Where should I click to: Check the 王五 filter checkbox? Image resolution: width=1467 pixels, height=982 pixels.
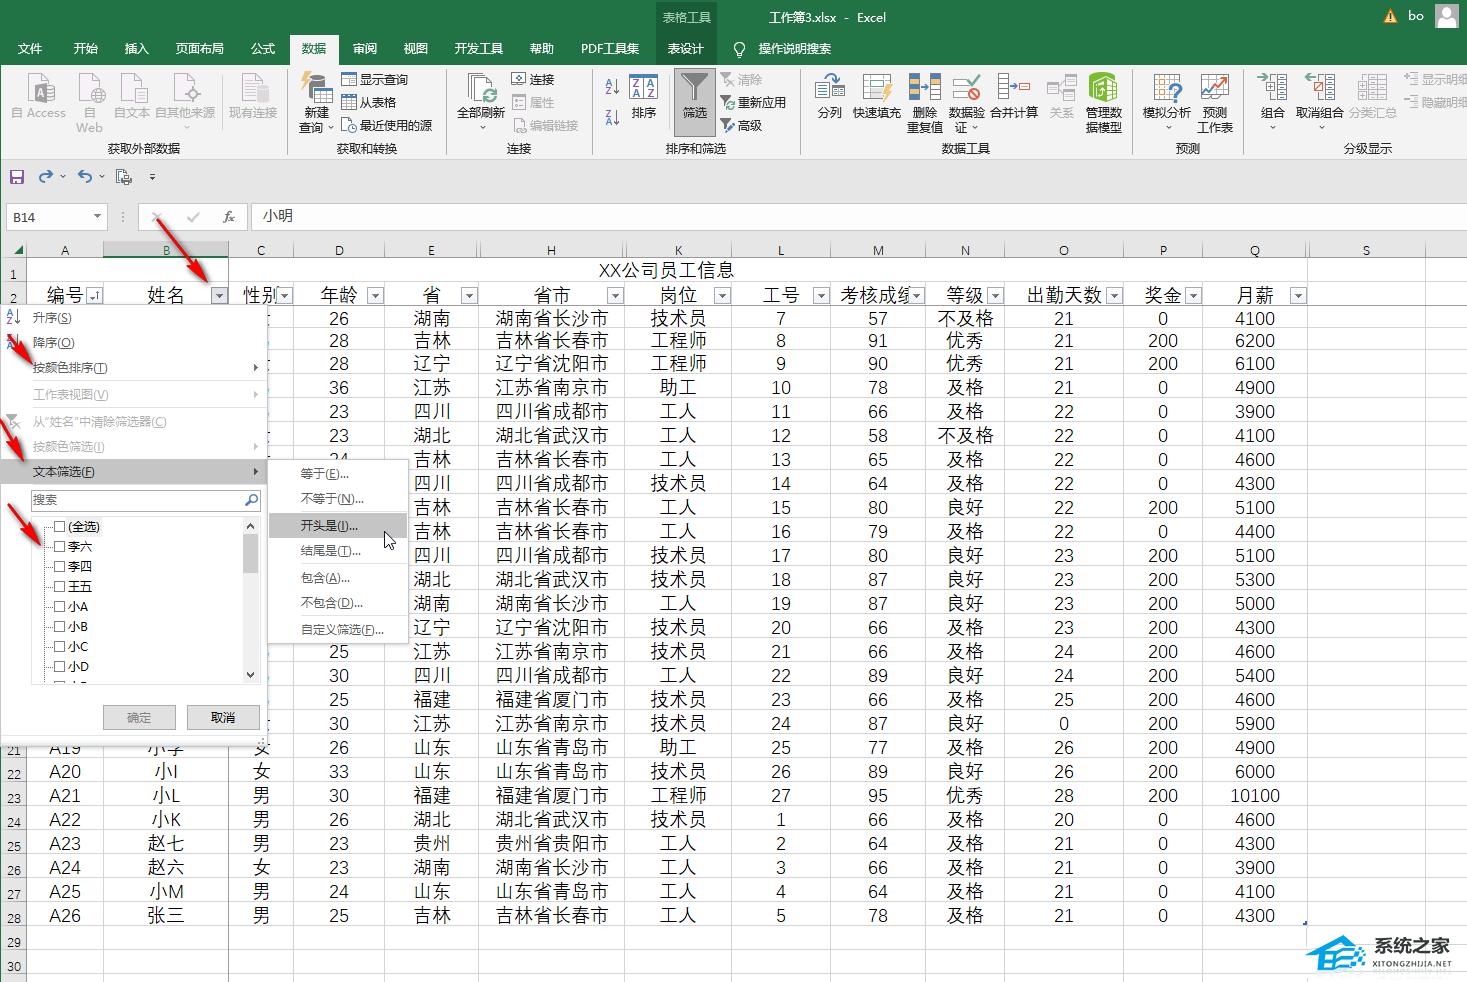tap(60, 587)
